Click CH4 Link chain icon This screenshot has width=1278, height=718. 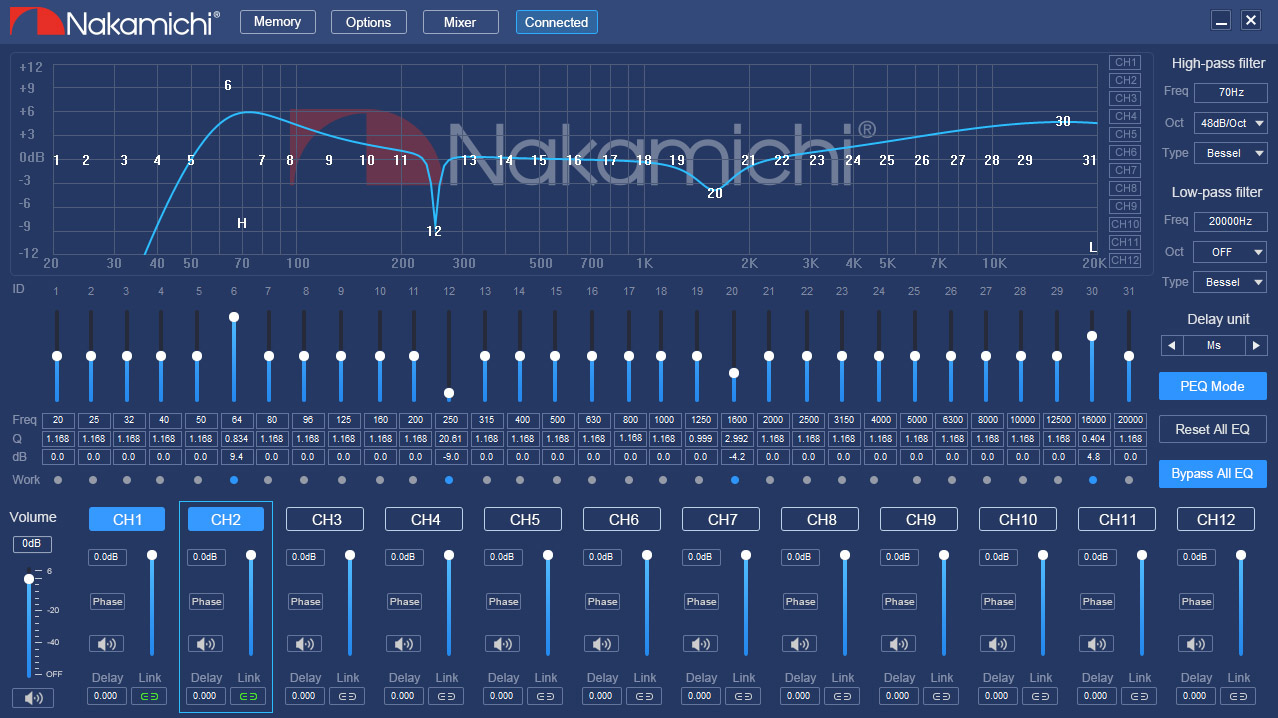(446, 696)
